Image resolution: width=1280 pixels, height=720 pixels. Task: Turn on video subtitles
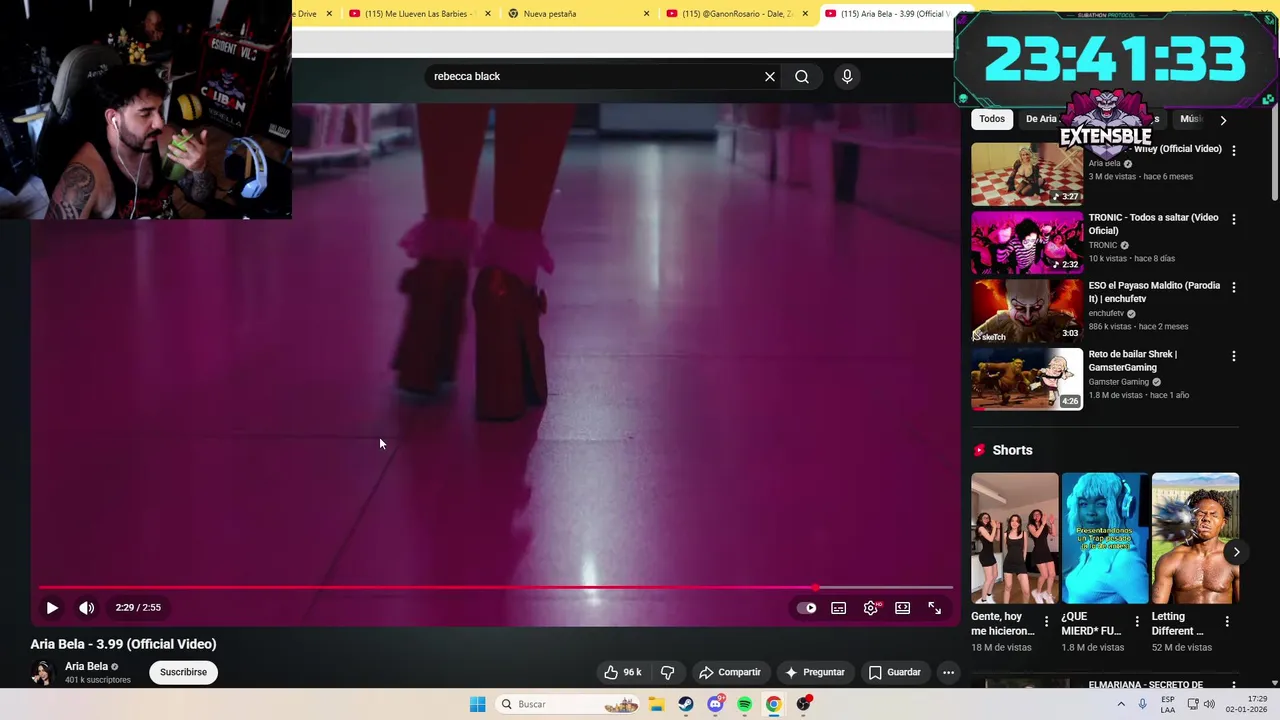(x=839, y=608)
